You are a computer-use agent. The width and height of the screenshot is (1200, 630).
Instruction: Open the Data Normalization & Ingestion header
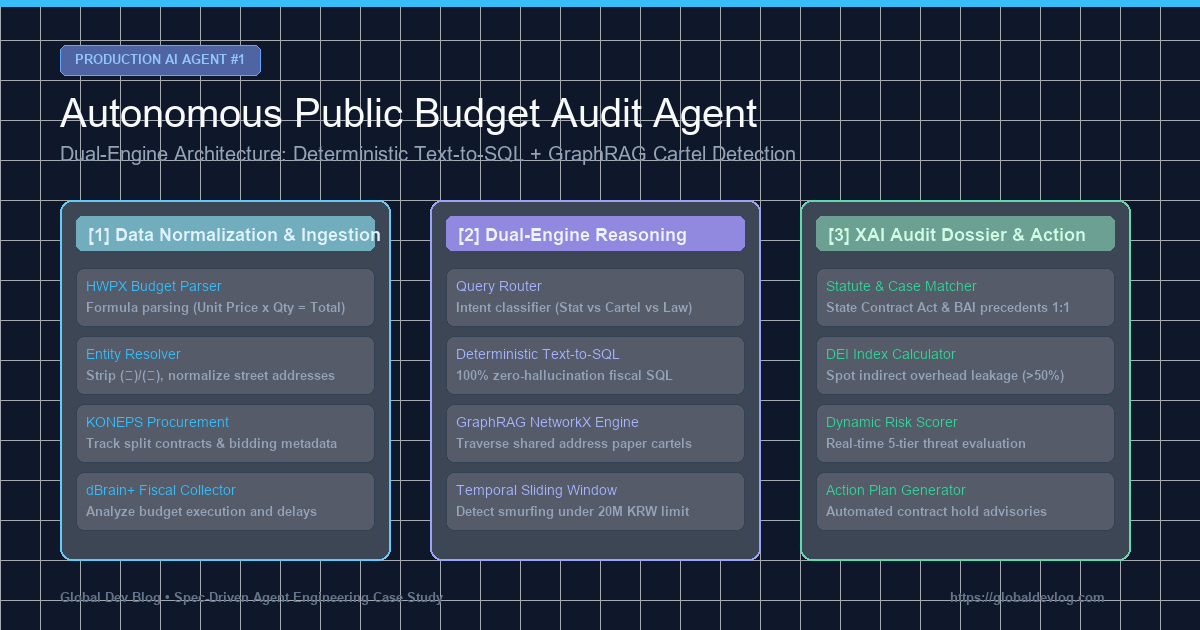pos(225,234)
